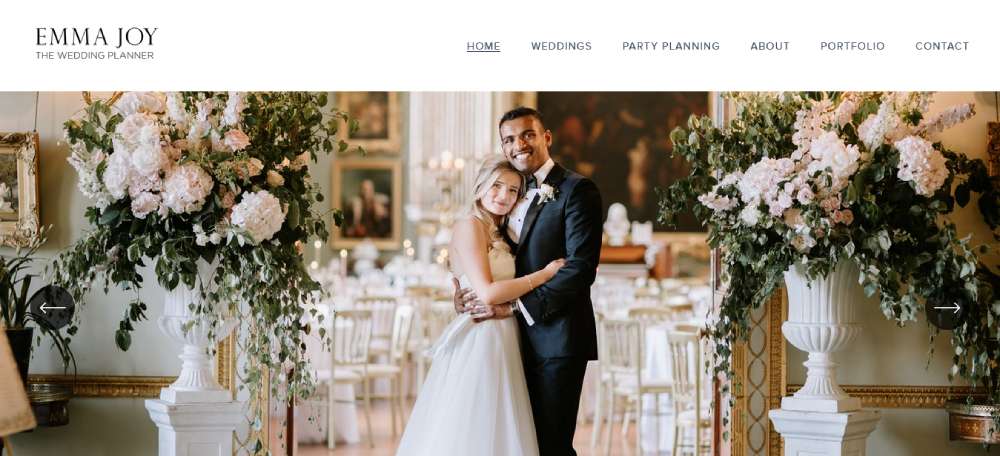The height and width of the screenshot is (456, 1000).
Task: Advance the slideshow with right arrow
Action: (947, 307)
